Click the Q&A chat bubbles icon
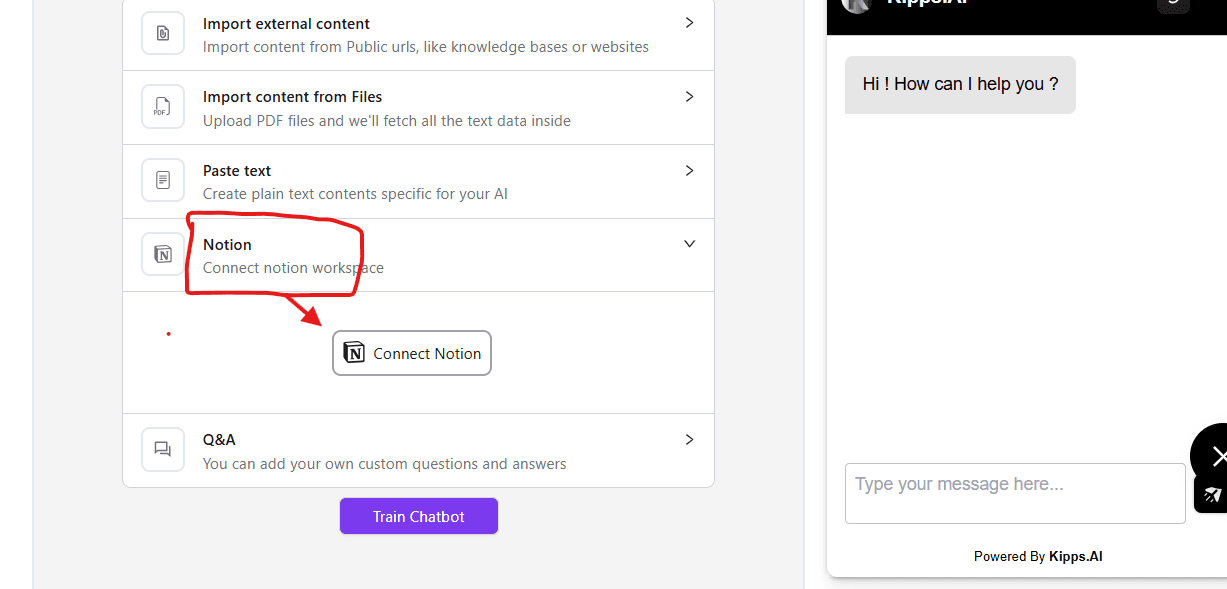 pos(163,450)
